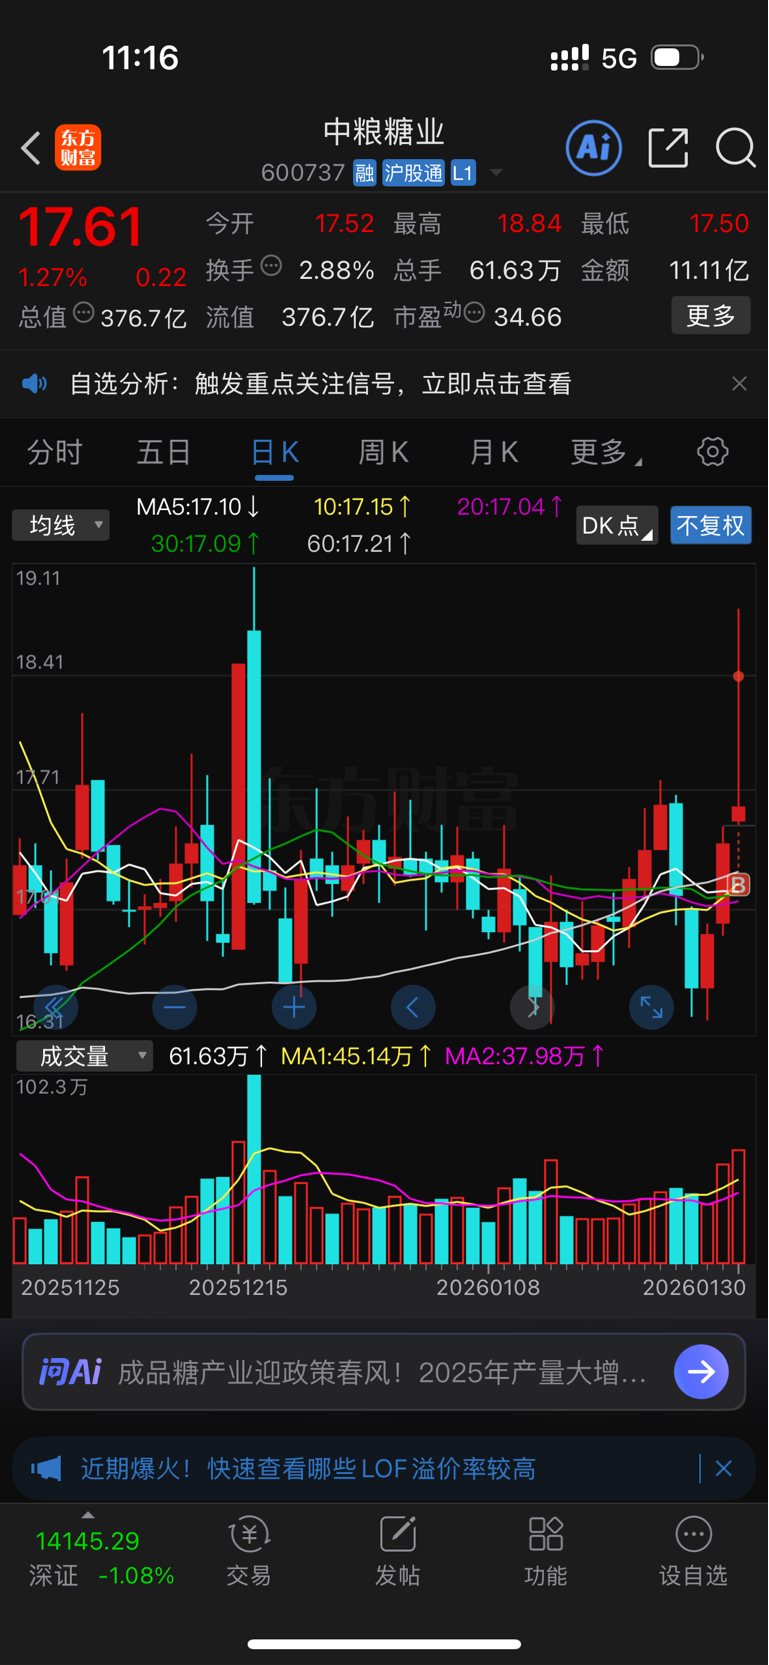The image size is (769, 1665).
Task: Open the 功能 functions menu
Action: point(546,1552)
